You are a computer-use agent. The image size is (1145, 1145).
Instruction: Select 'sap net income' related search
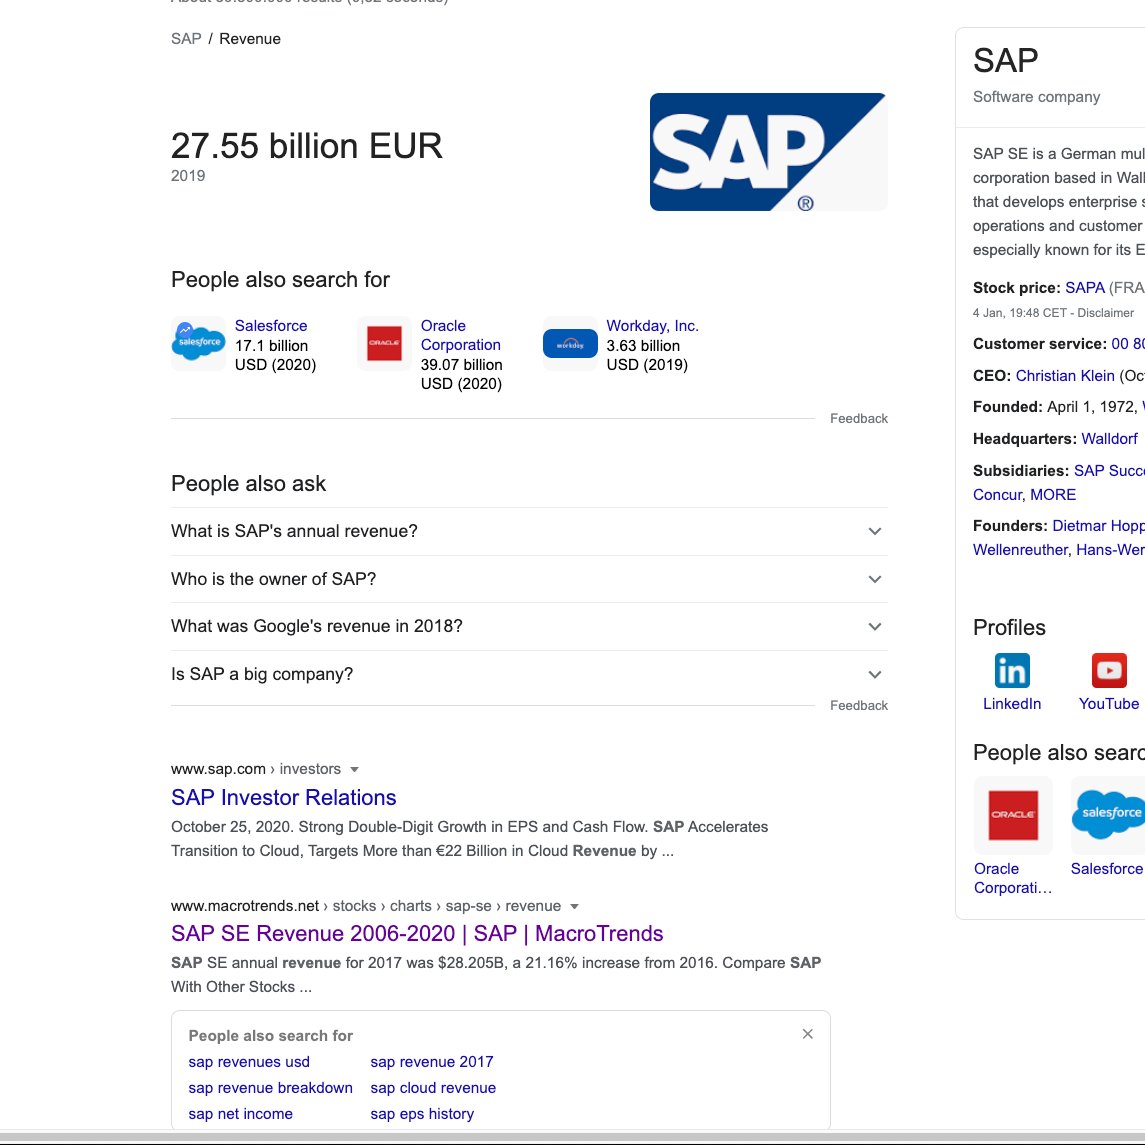point(240,1114)
